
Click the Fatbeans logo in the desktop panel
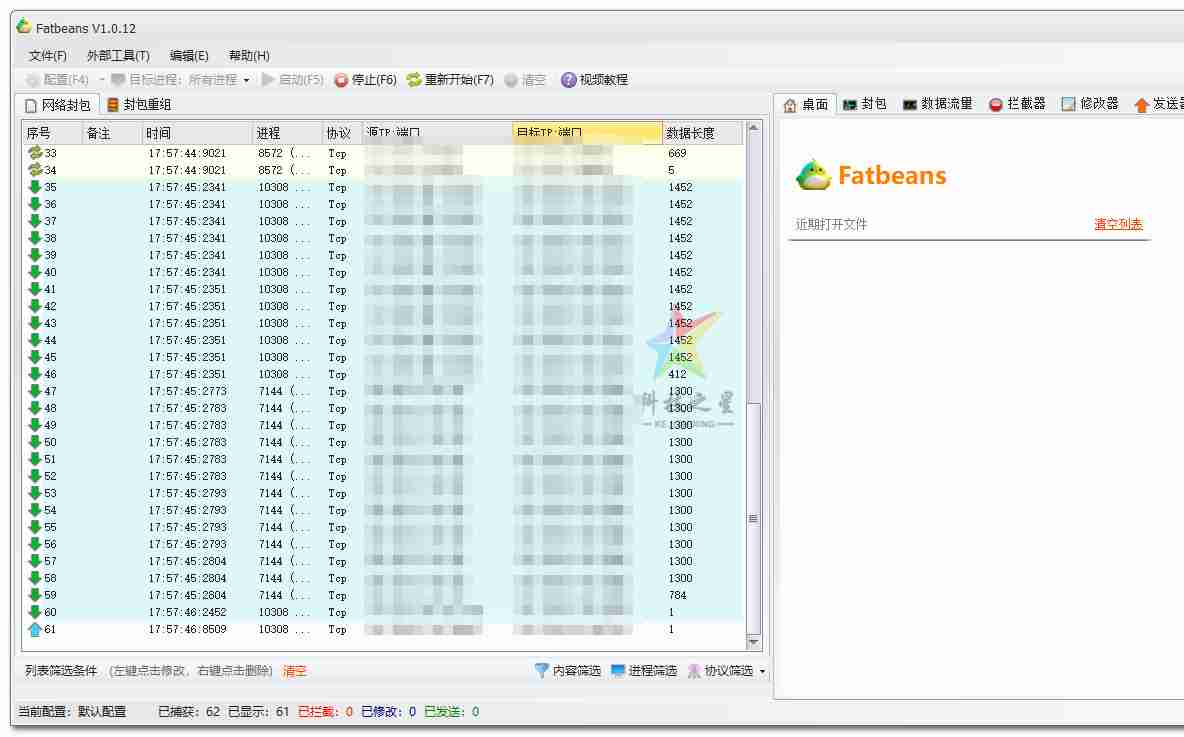[815, 174]
